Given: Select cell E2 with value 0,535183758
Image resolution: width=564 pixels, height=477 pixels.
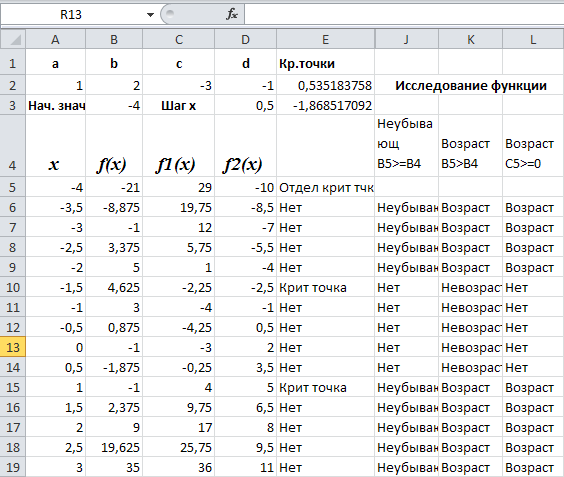Looking at the screenshot, I should (x=326, y=86).
